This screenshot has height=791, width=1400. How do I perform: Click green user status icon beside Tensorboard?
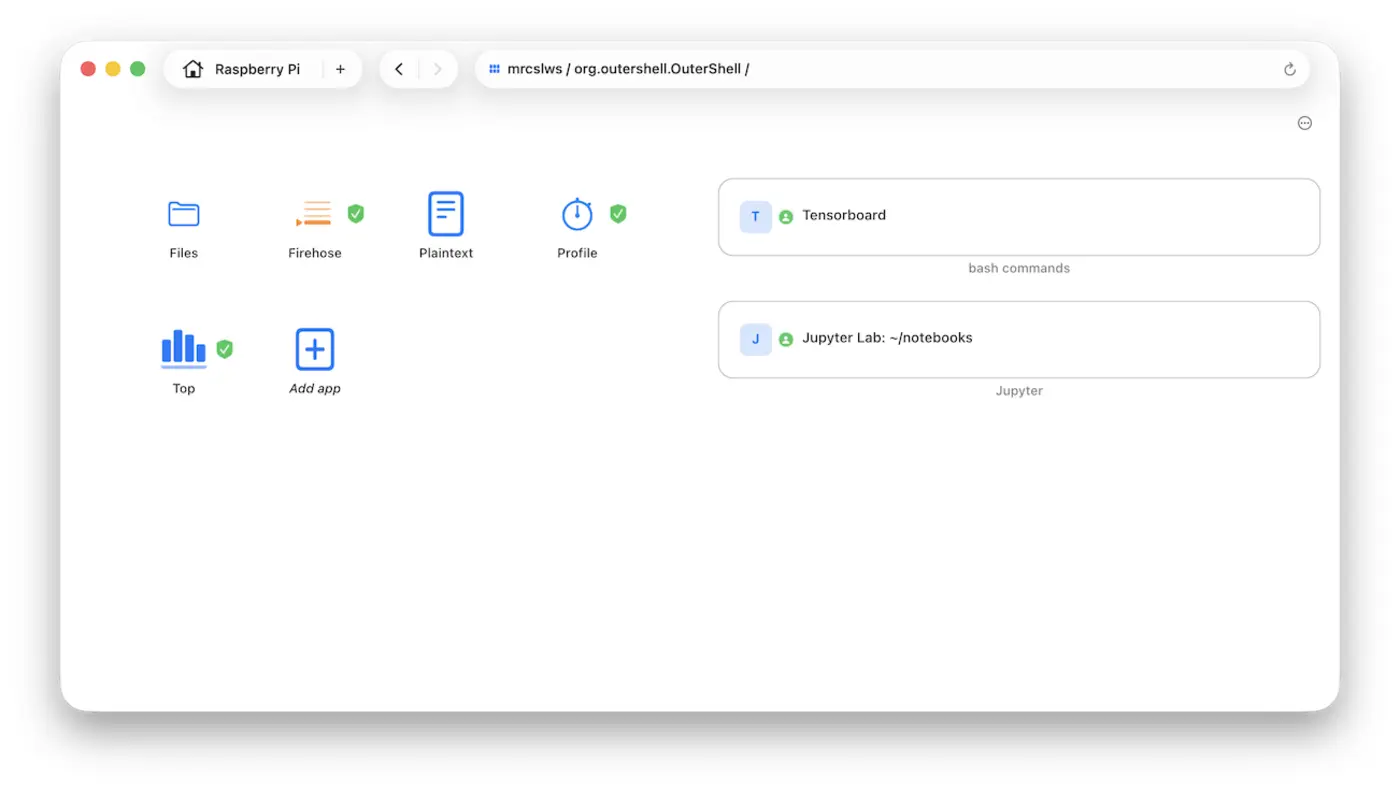click(786, 216)
